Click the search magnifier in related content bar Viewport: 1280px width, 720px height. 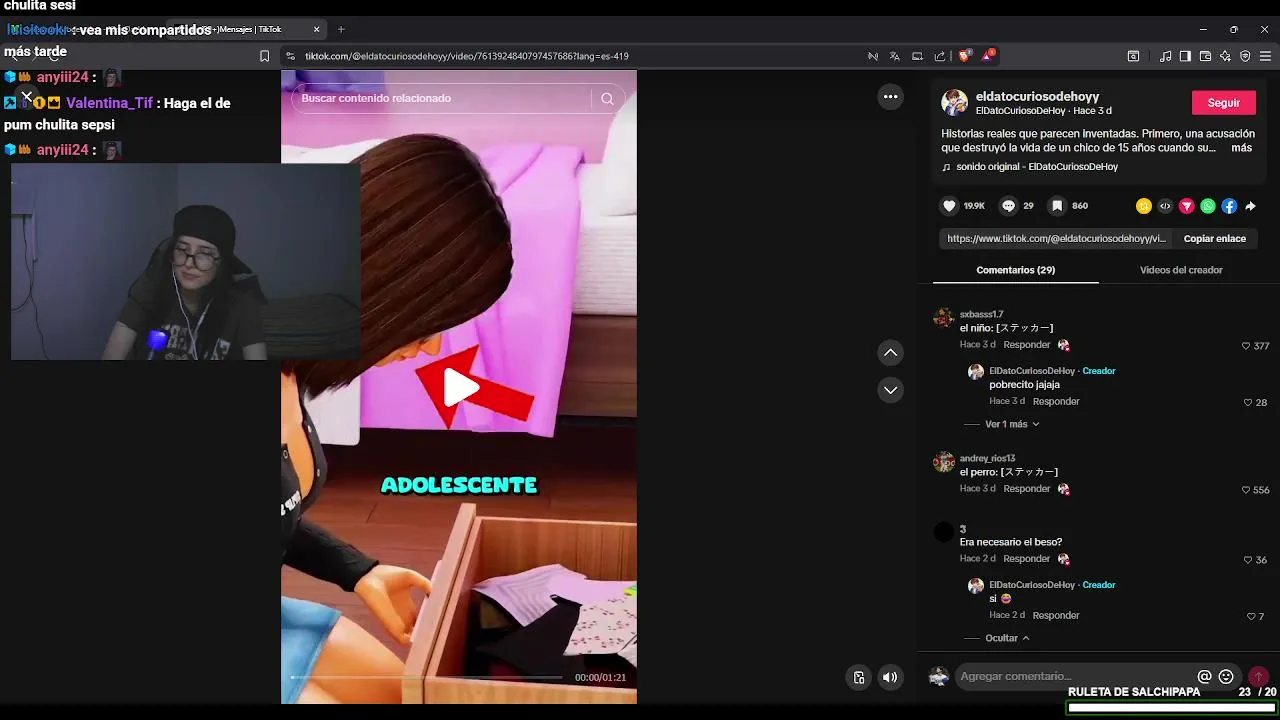coord(607,98)
